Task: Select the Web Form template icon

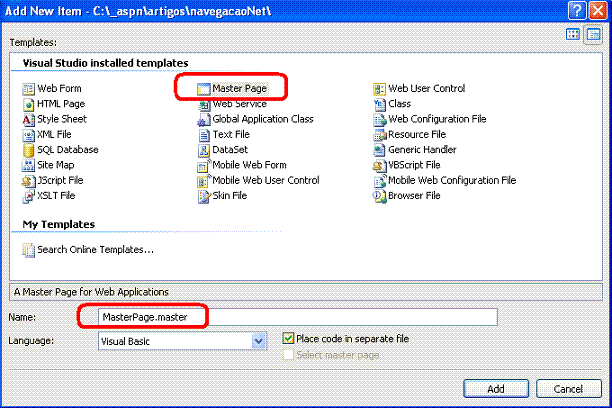Action: pyautogui.click(x=28, y=89)
